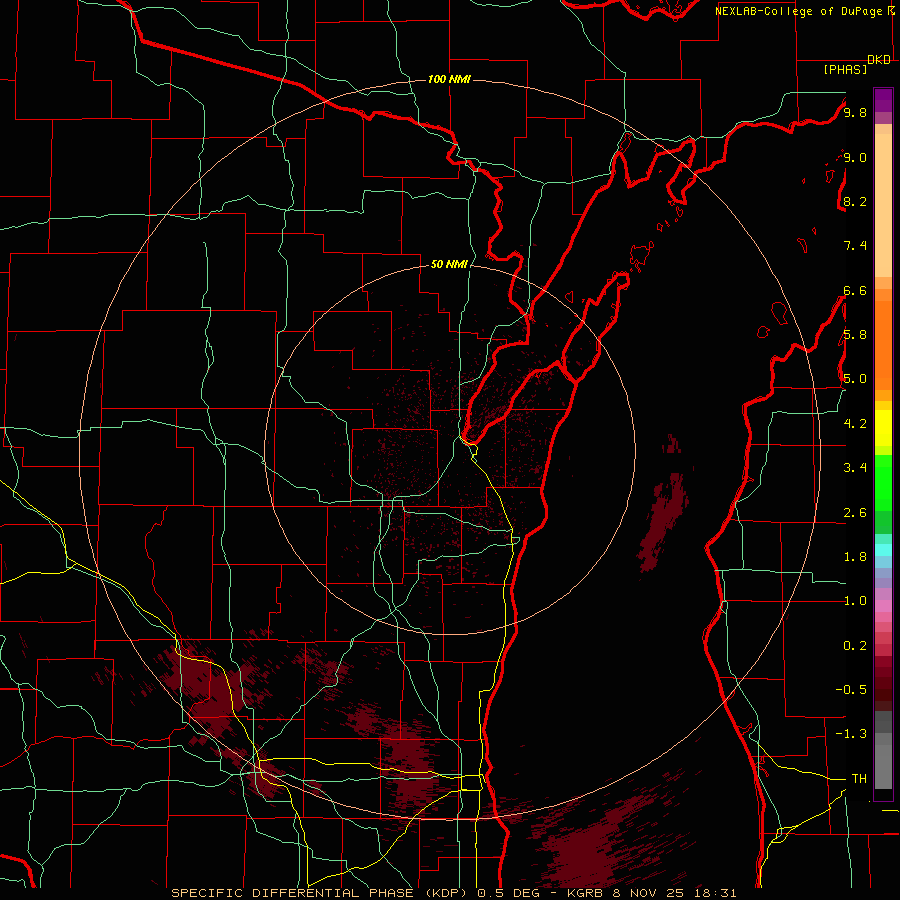Click the 9.0 scale value

(x=855, y=157)
